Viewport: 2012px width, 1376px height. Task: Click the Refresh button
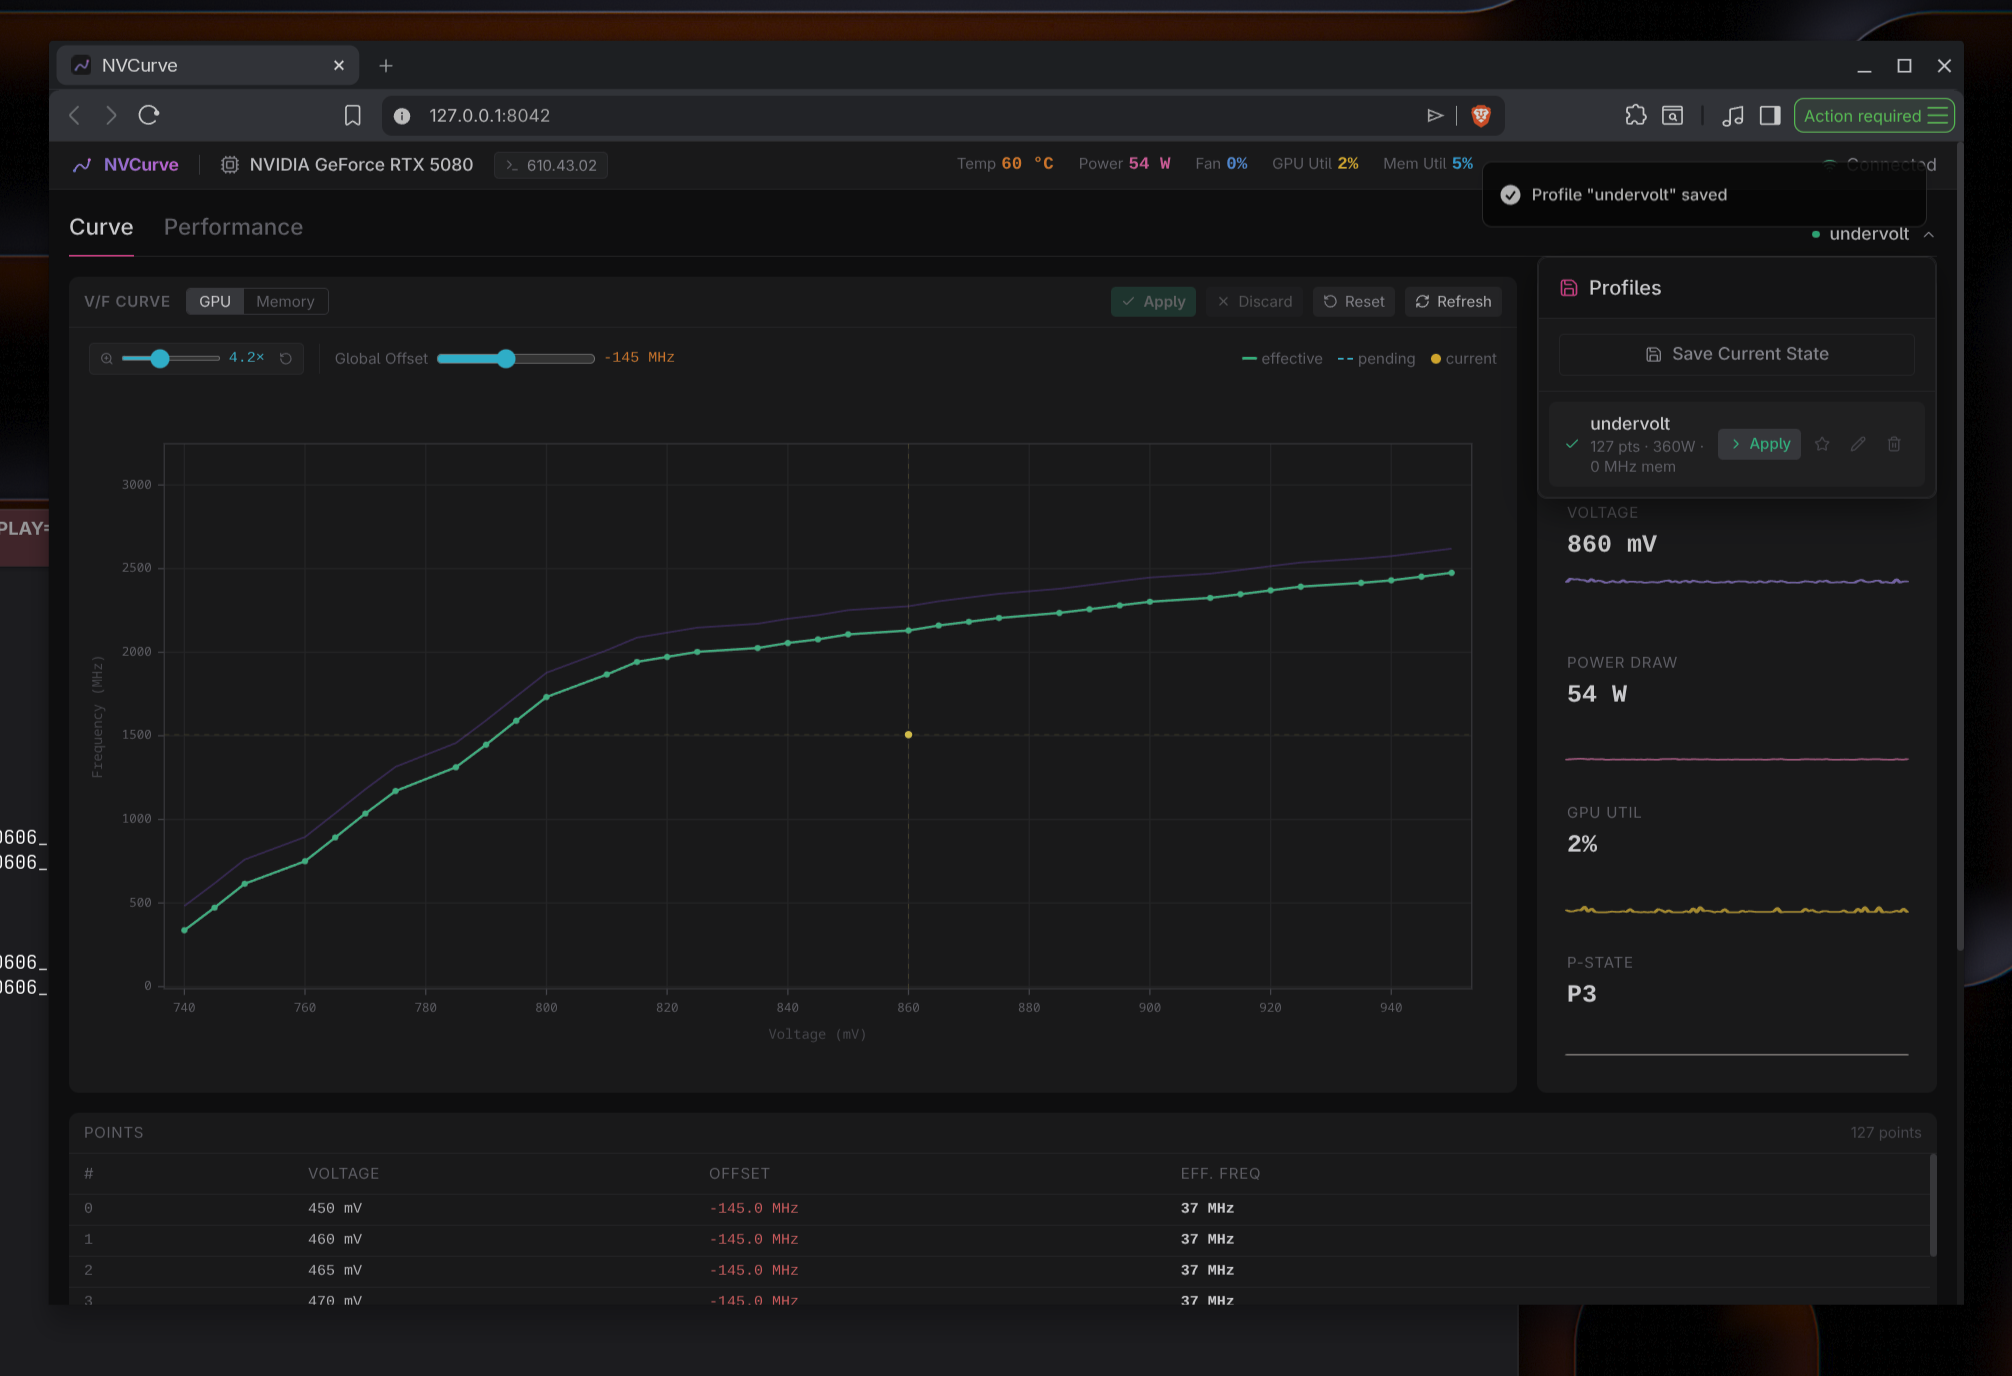pyautogui.click(x=1454, y=302)
